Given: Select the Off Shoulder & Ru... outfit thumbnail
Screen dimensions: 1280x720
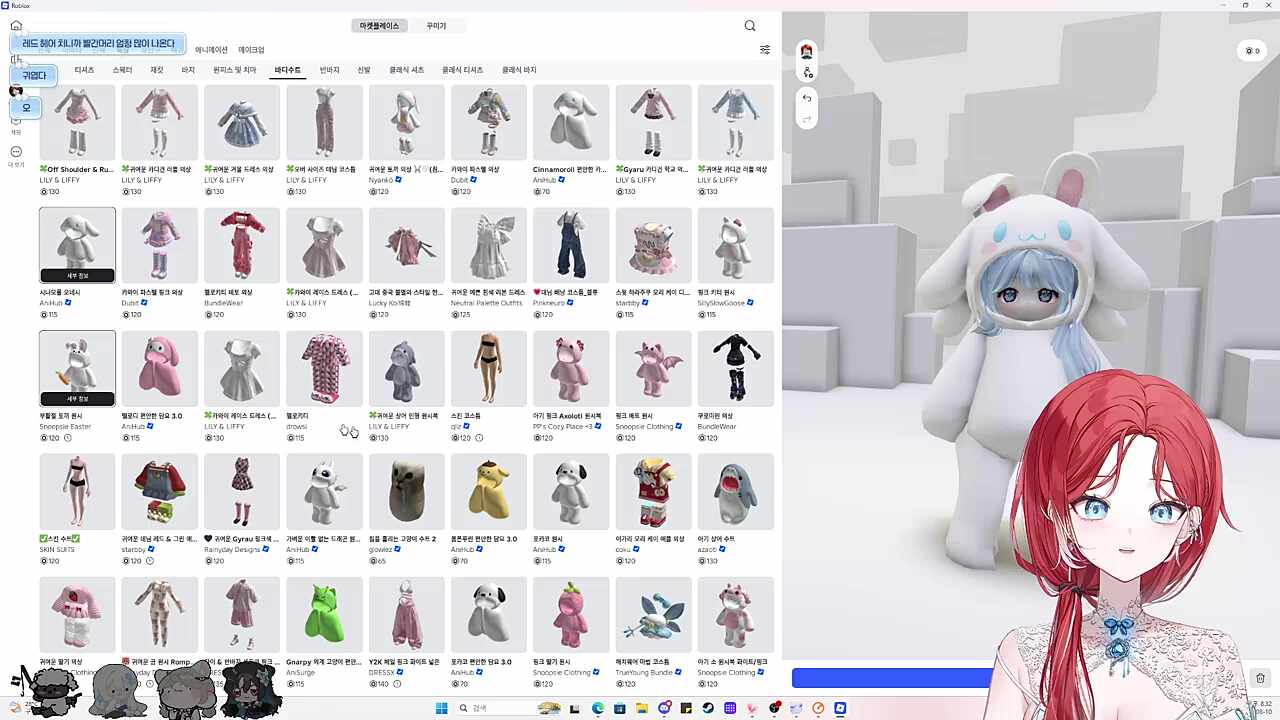Looking at the screenshot, I should 77,123.
